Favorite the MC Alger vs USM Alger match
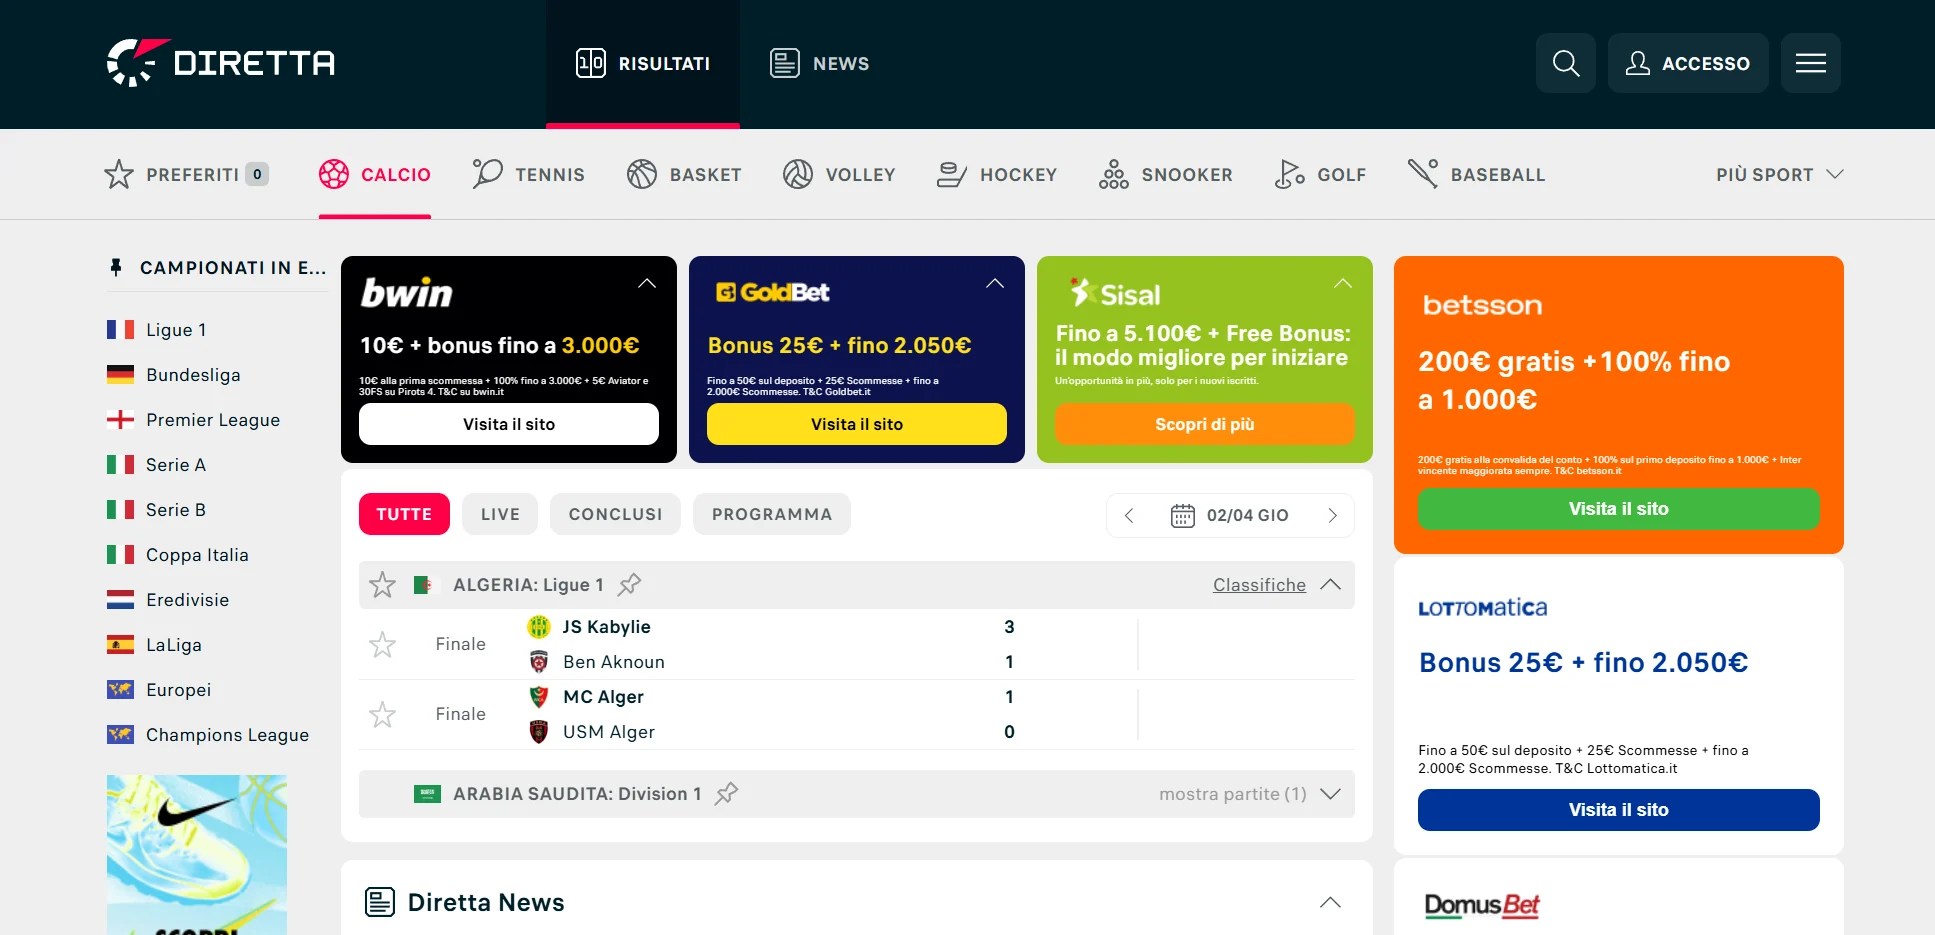This screenshot has width=1935, height=935. 382,715
